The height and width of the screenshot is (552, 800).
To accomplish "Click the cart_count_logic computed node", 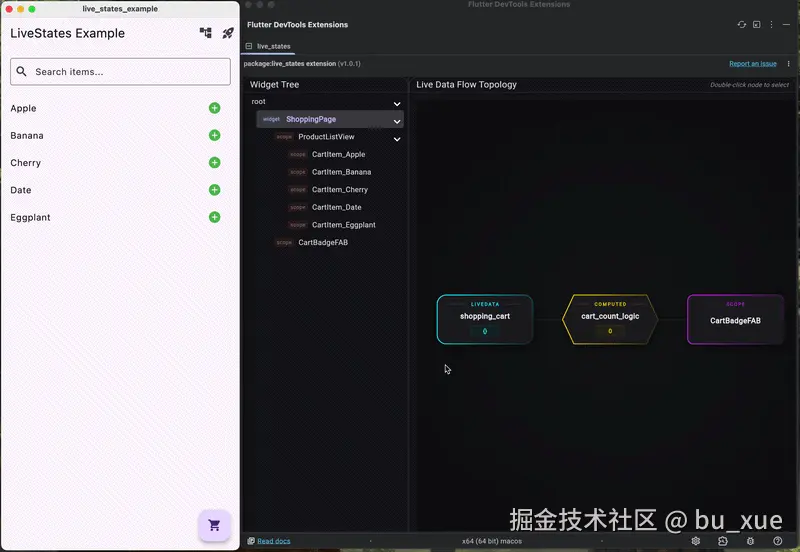I will coord(610,319).
